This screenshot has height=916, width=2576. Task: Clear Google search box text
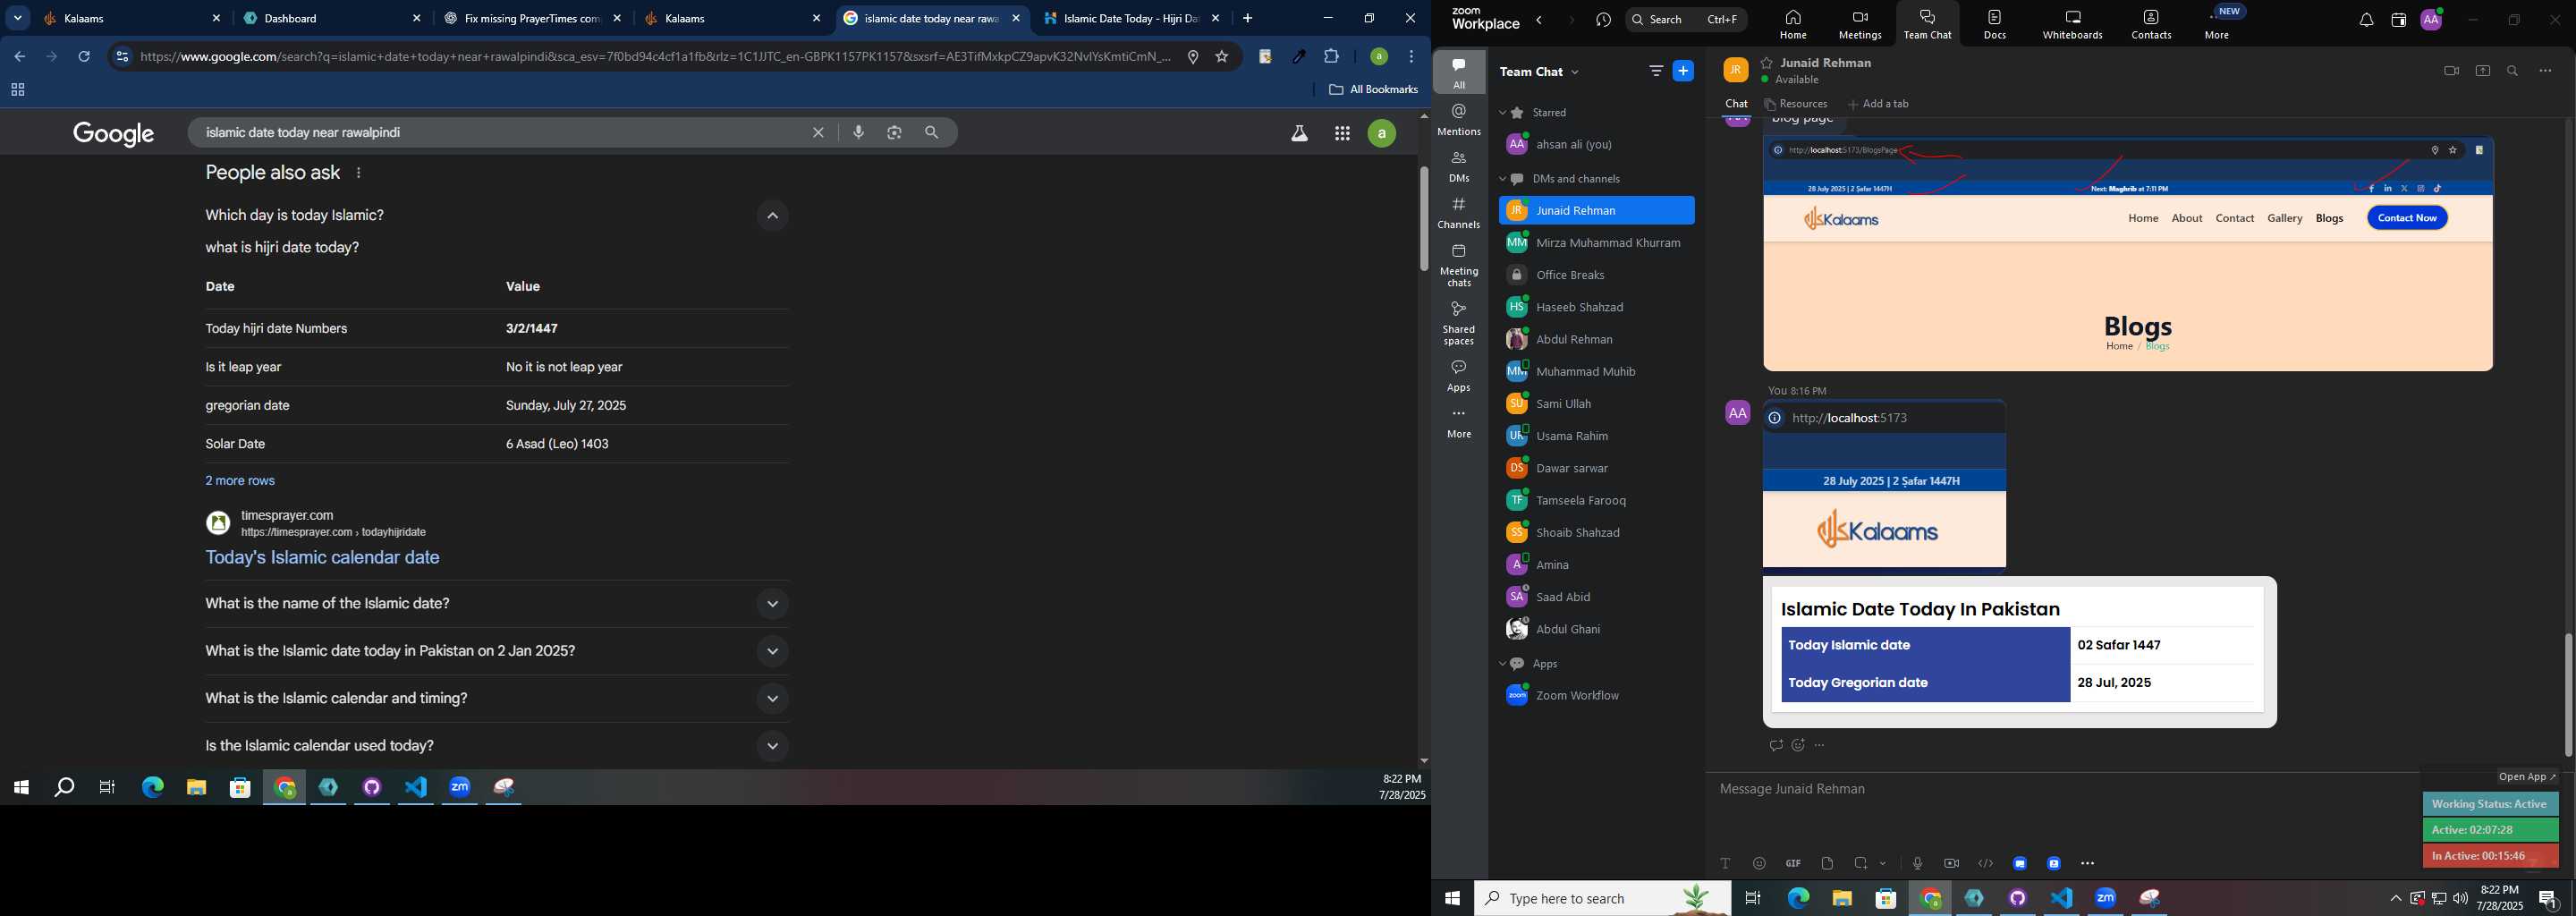(x=817, y=133)
